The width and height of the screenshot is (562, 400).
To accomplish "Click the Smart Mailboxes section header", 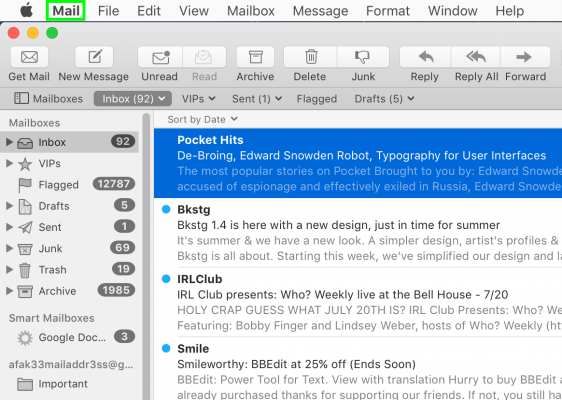I will pos(52,318).
